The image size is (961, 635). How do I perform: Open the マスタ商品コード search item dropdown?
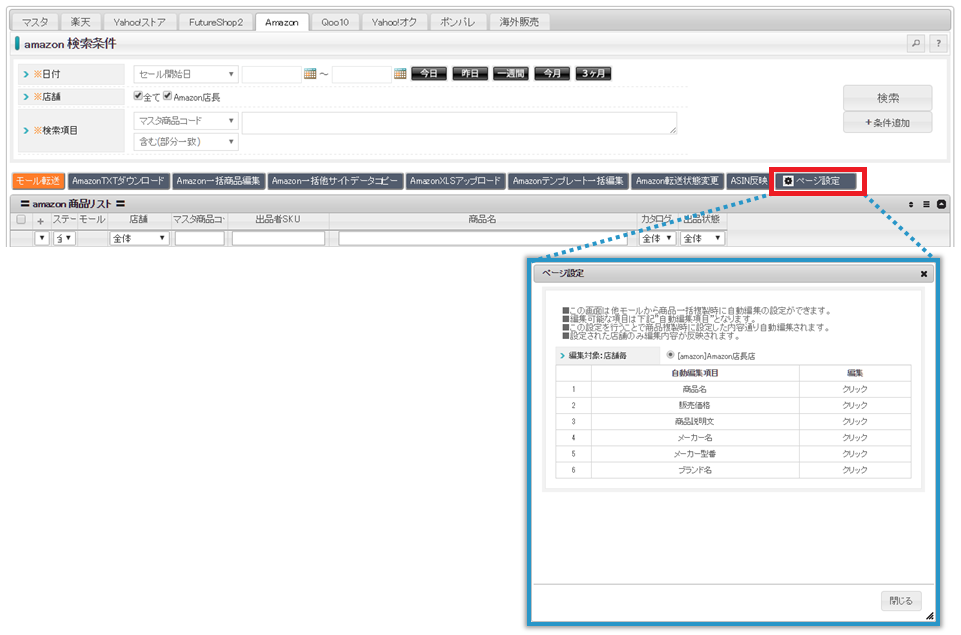186,121
